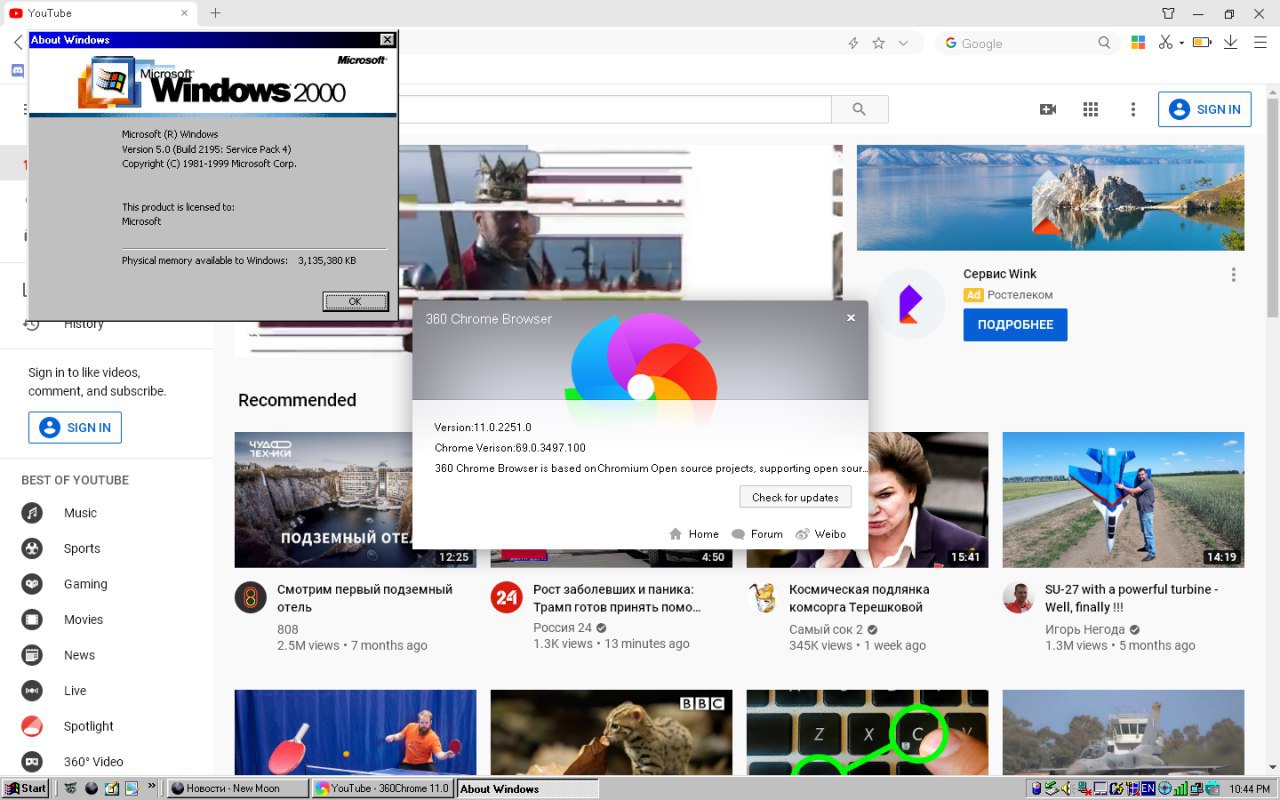Expand the address bar dropdown chevron
This screenshot has height=800, width=1280.
tap(903, 43)
